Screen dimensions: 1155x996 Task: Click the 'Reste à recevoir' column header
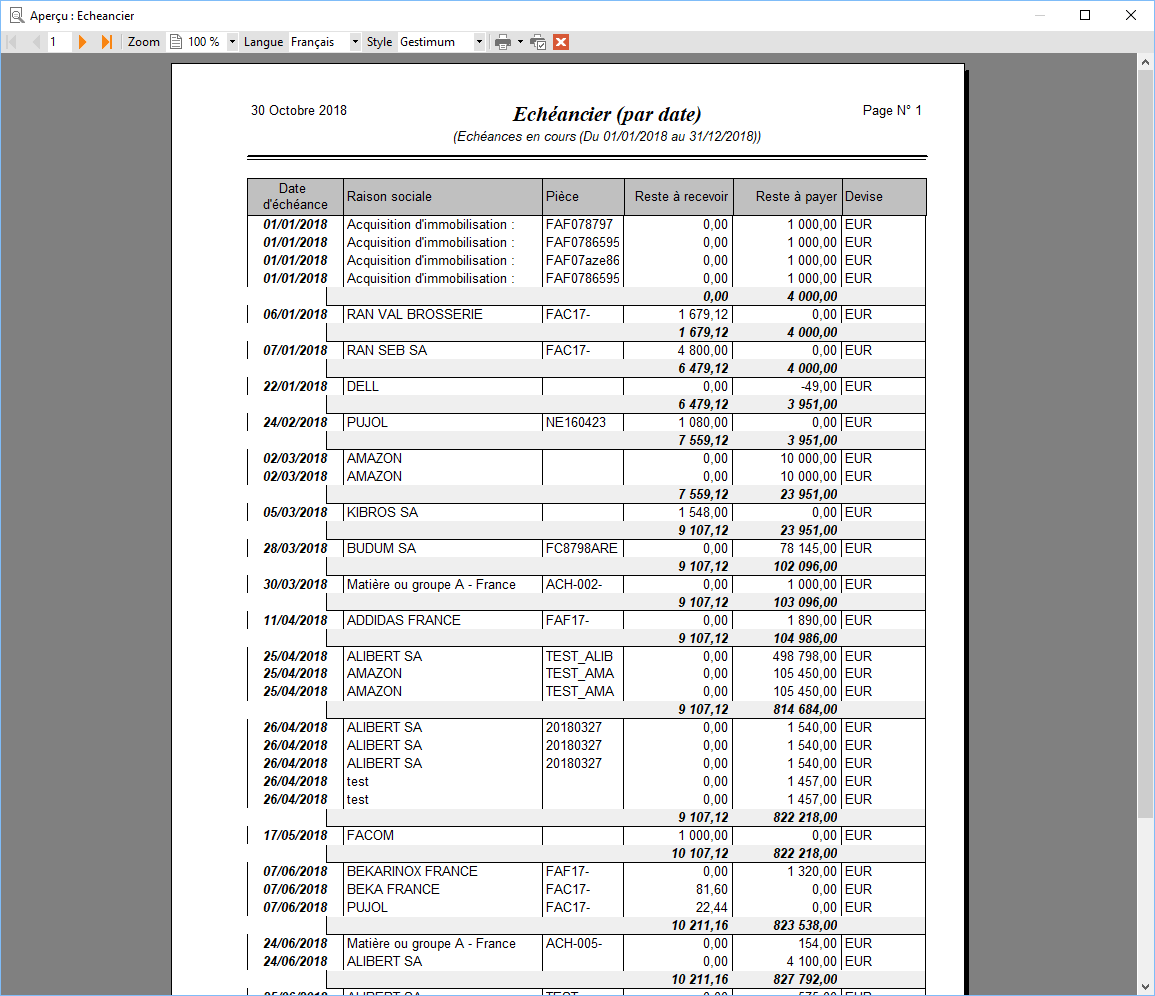point(681,197)
